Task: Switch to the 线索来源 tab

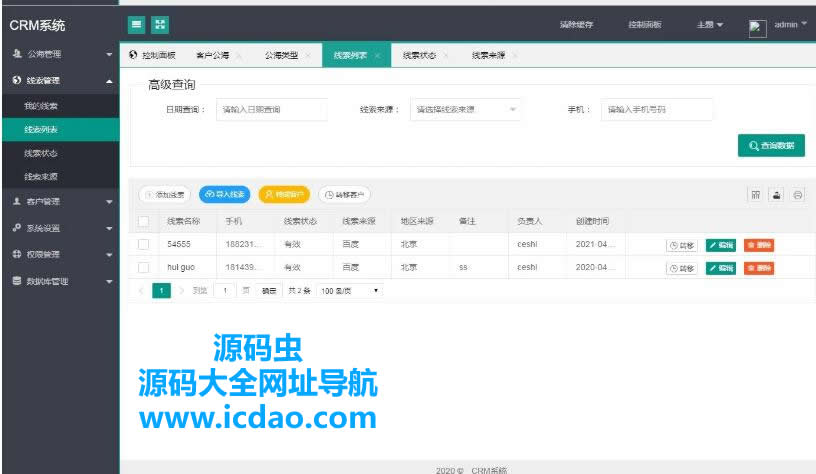Action: point(488,55)
